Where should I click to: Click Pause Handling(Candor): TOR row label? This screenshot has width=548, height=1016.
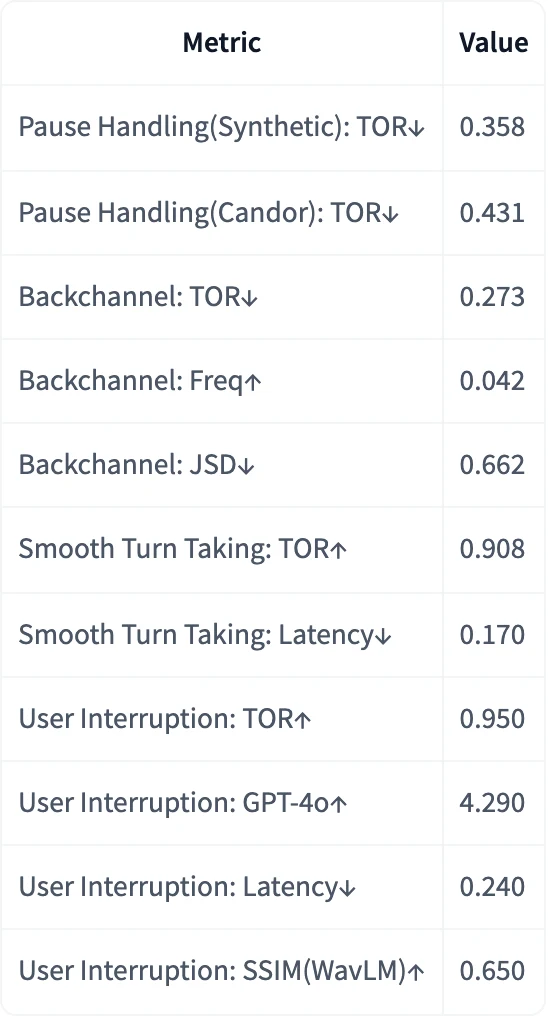pyautogui.click(x=209, y=212)
